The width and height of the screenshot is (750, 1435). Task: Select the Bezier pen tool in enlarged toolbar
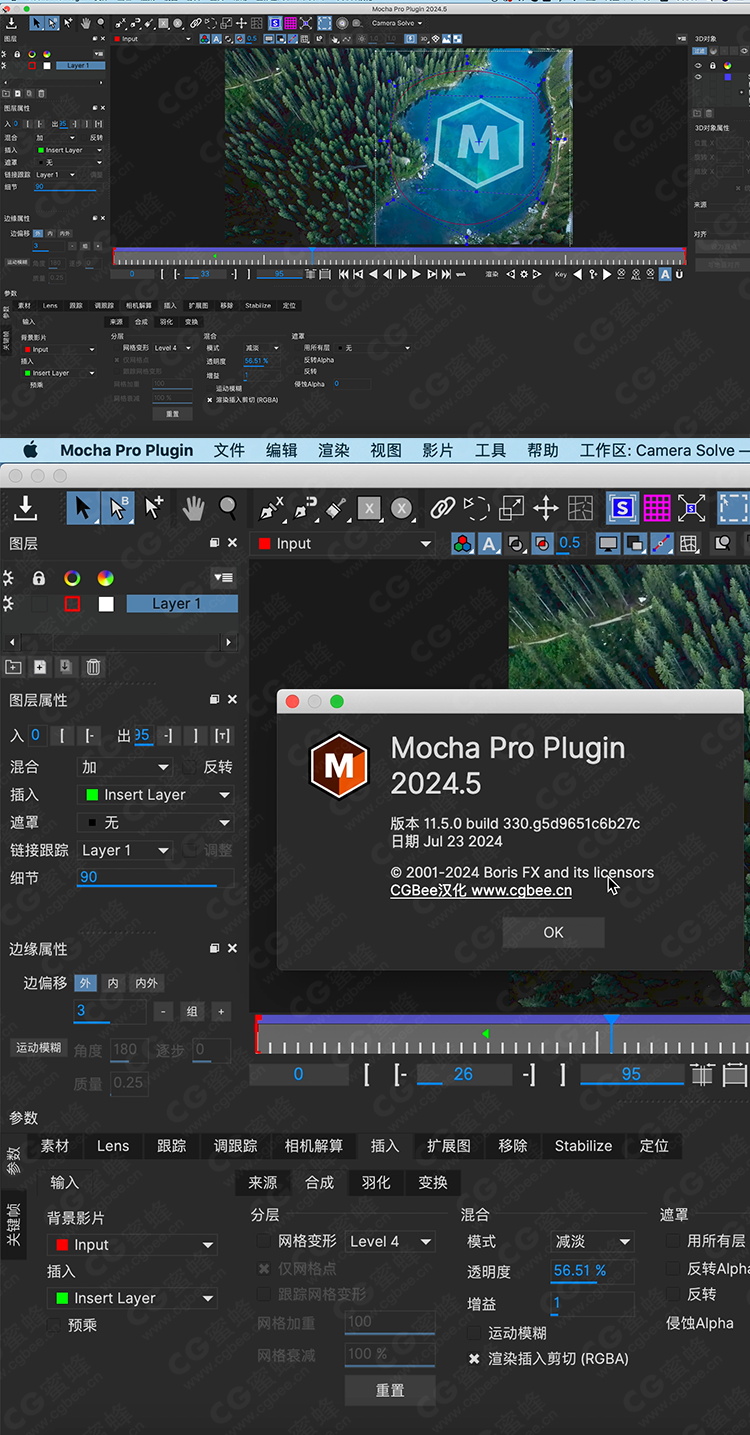coord(305,508)
